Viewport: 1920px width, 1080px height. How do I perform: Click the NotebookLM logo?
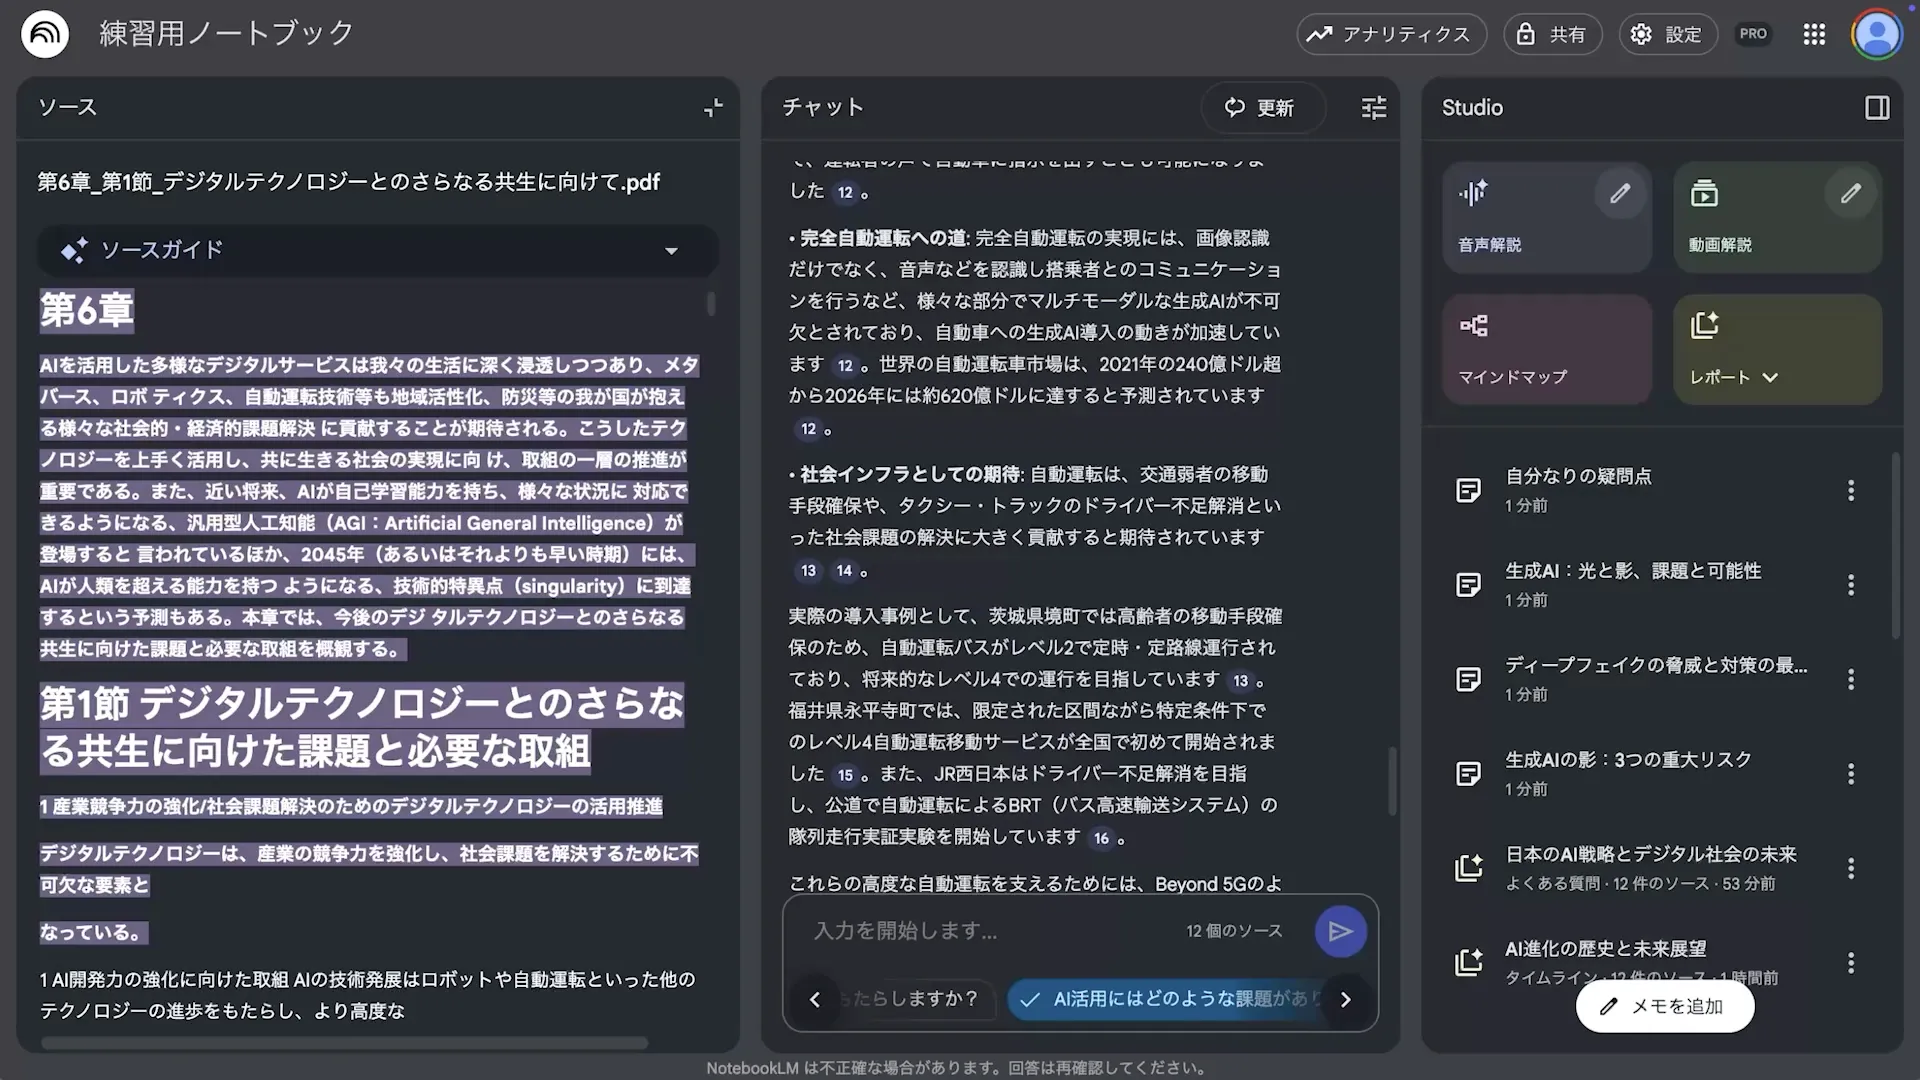tap(44, 33)
